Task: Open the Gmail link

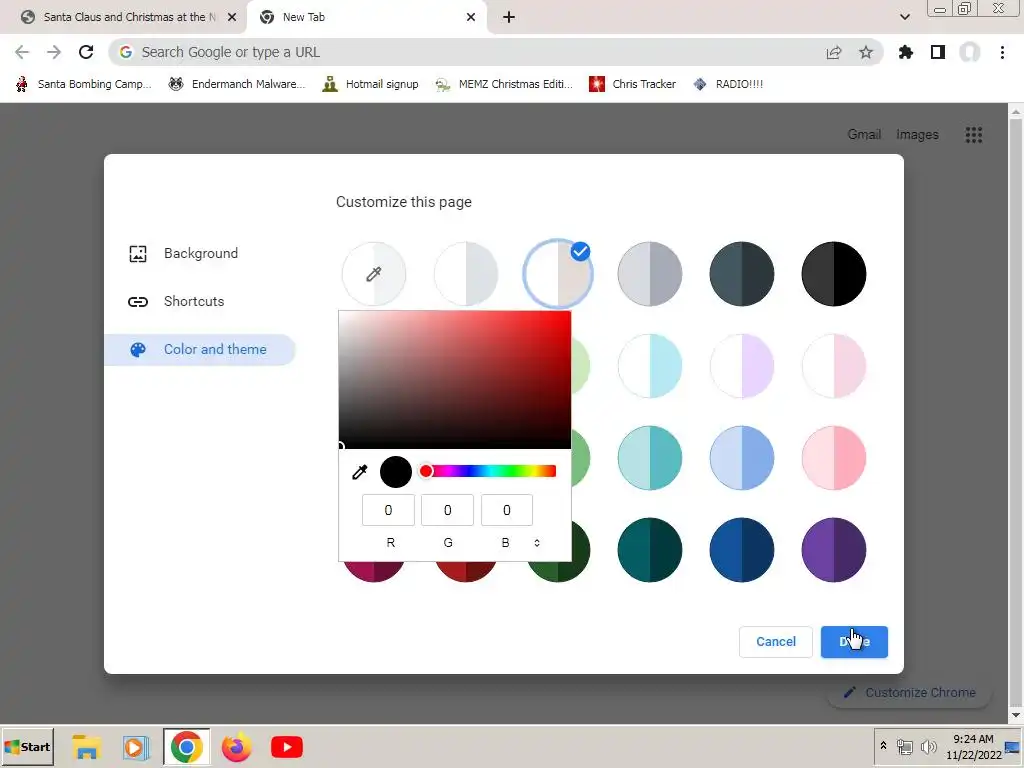Action: click(864, 135)
